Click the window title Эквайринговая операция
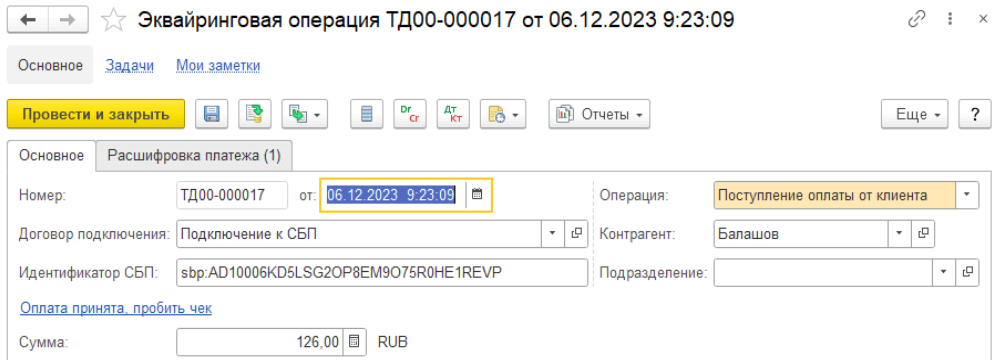 [x=436, y=20]
